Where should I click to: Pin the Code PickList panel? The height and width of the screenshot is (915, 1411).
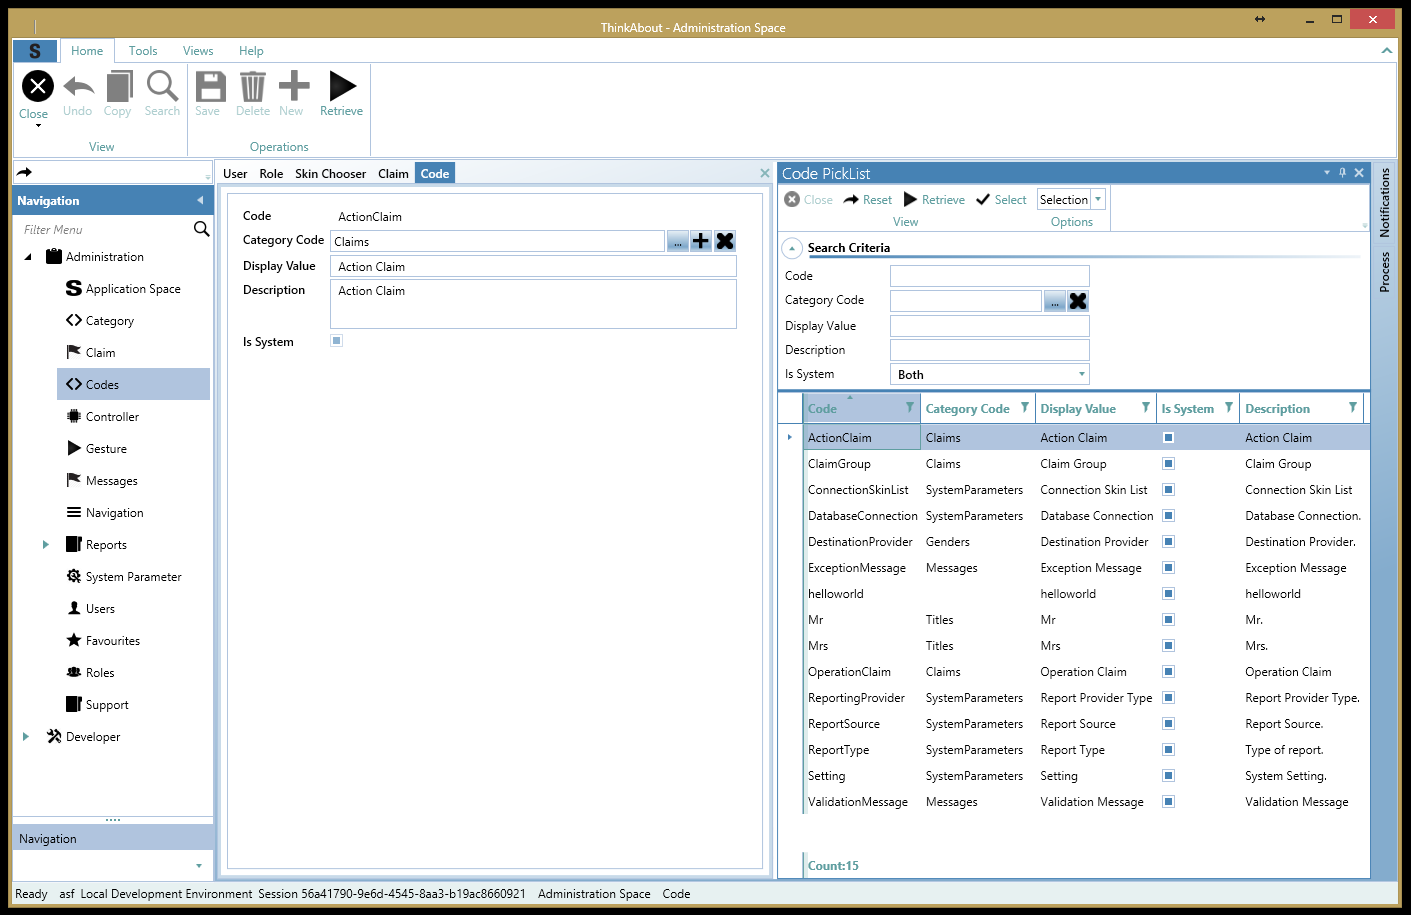pos(1342,173)
